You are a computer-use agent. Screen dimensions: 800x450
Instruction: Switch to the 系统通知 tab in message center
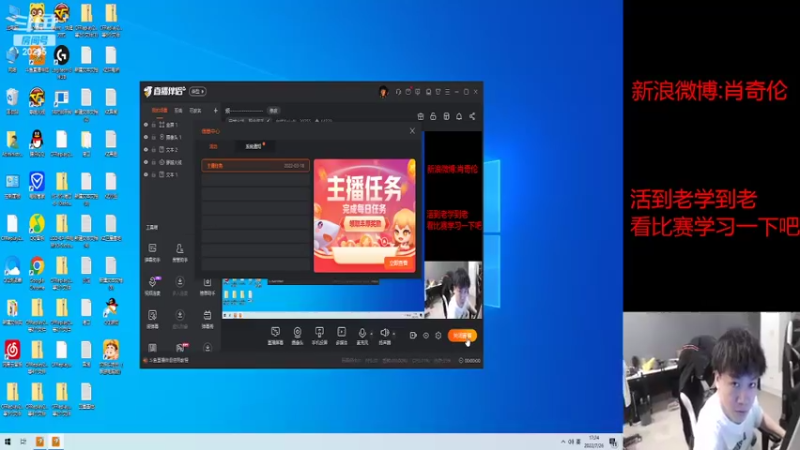[254, 146]
